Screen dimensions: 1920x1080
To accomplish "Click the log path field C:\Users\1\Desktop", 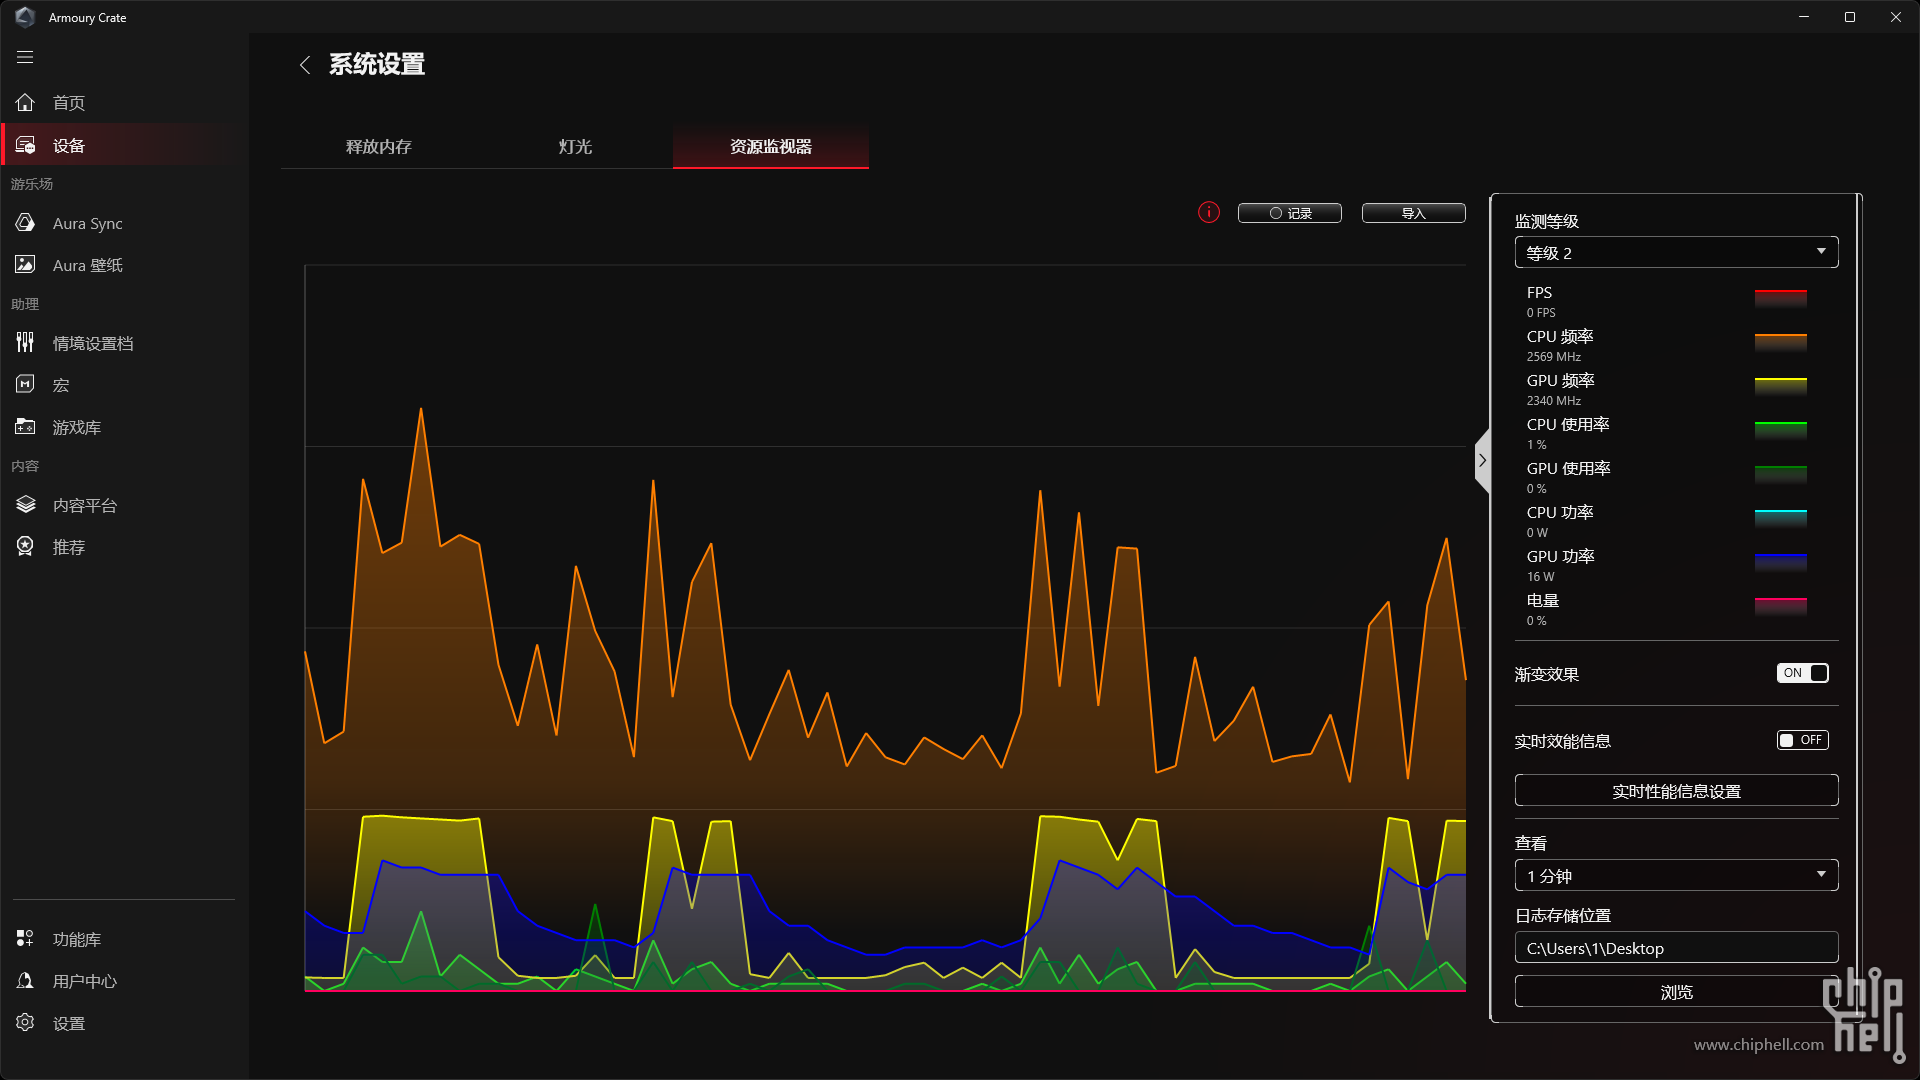I will click(1676, 948).
